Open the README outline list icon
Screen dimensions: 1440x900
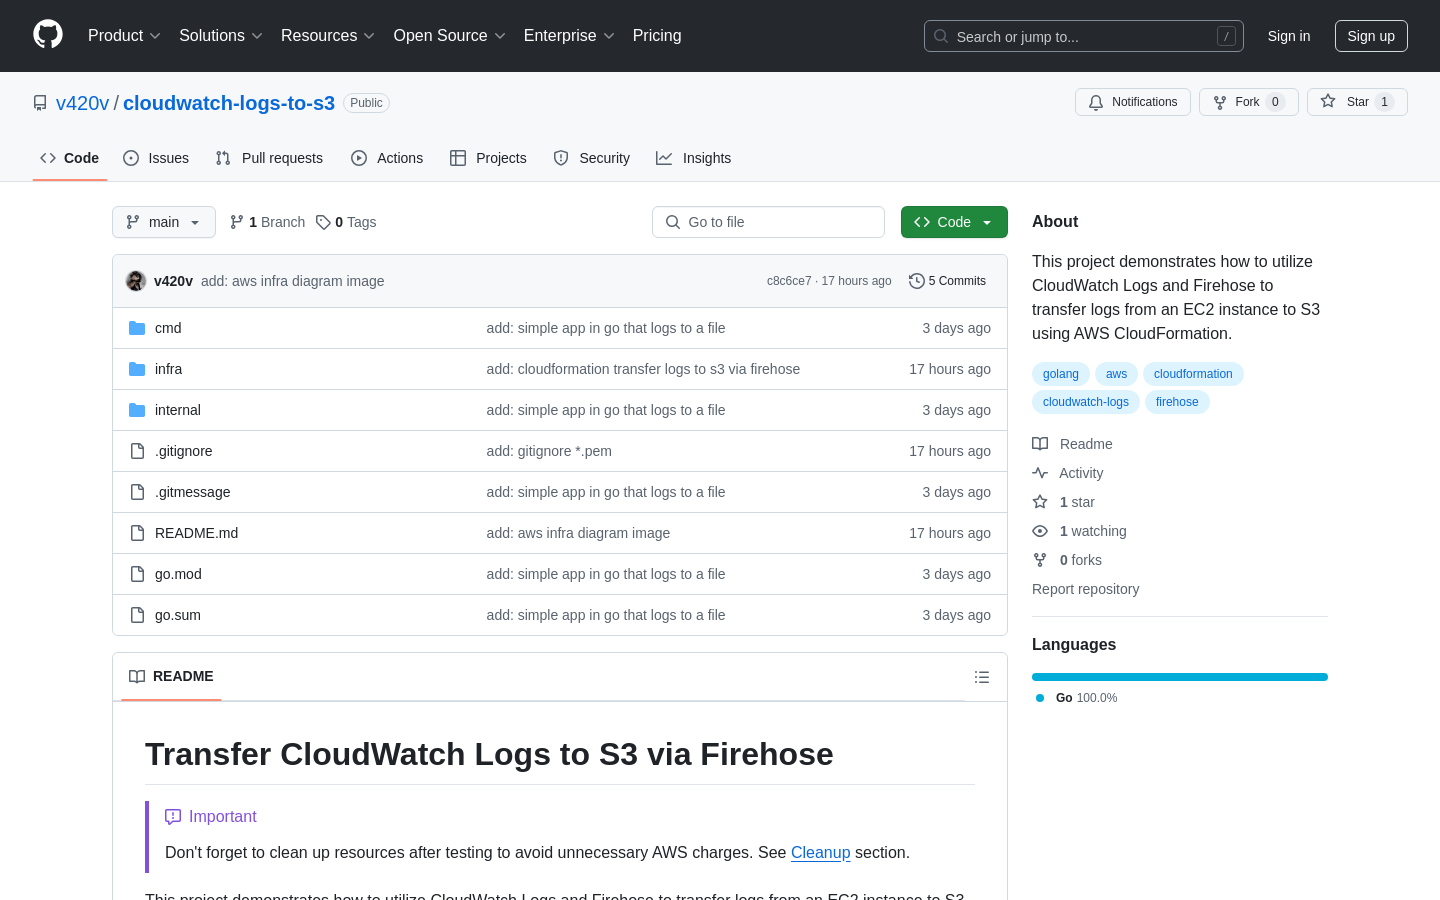click(x=982, y=677)
